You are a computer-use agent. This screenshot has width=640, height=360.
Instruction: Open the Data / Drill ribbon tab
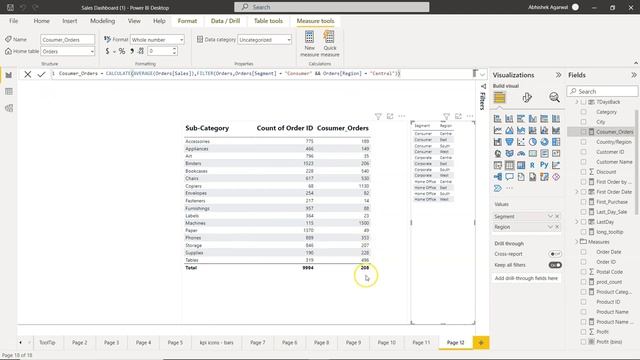click(225, 21)
